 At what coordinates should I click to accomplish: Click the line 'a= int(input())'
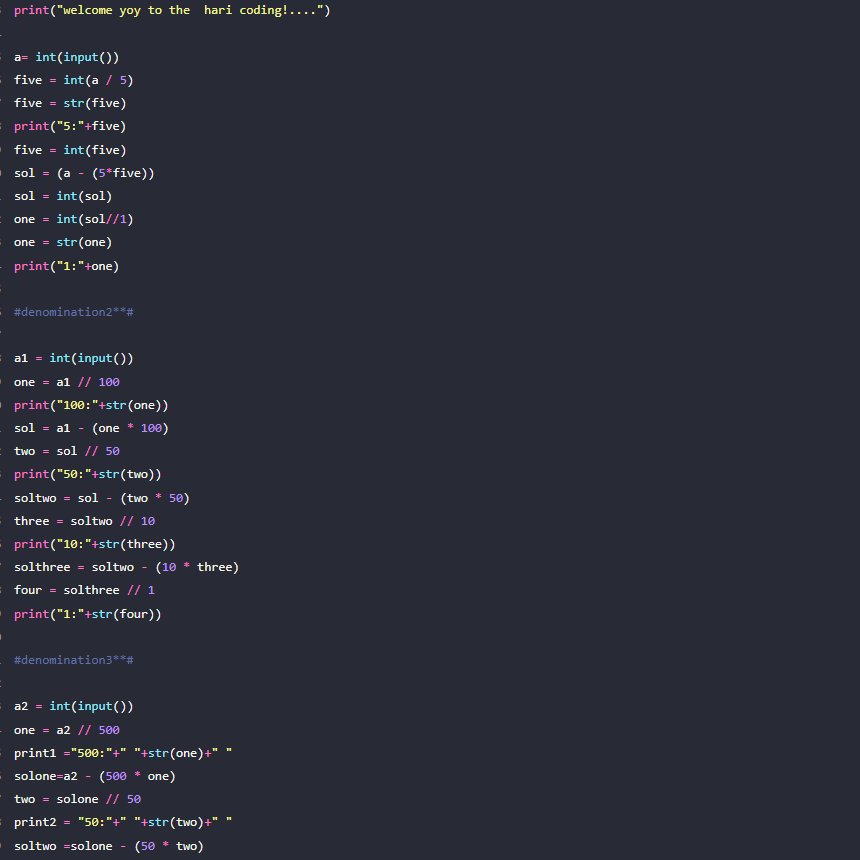pos(66,57)
